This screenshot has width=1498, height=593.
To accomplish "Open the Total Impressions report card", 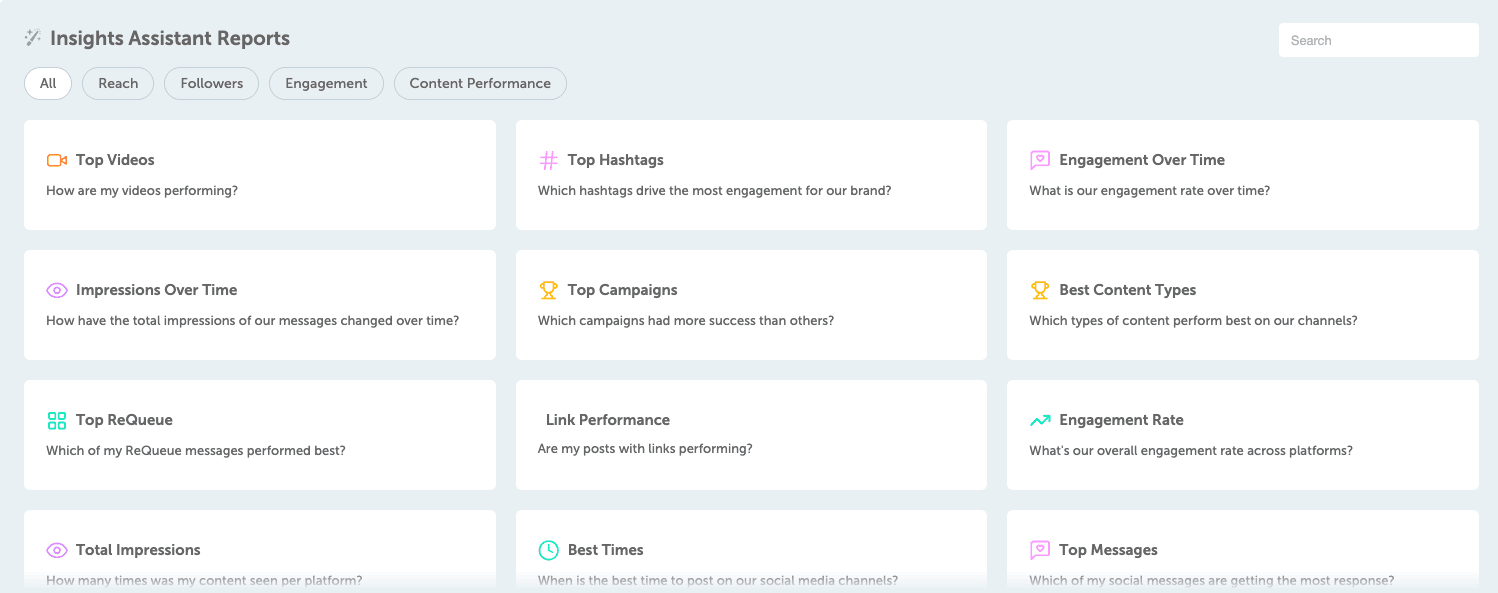I will tap(259, 551).
